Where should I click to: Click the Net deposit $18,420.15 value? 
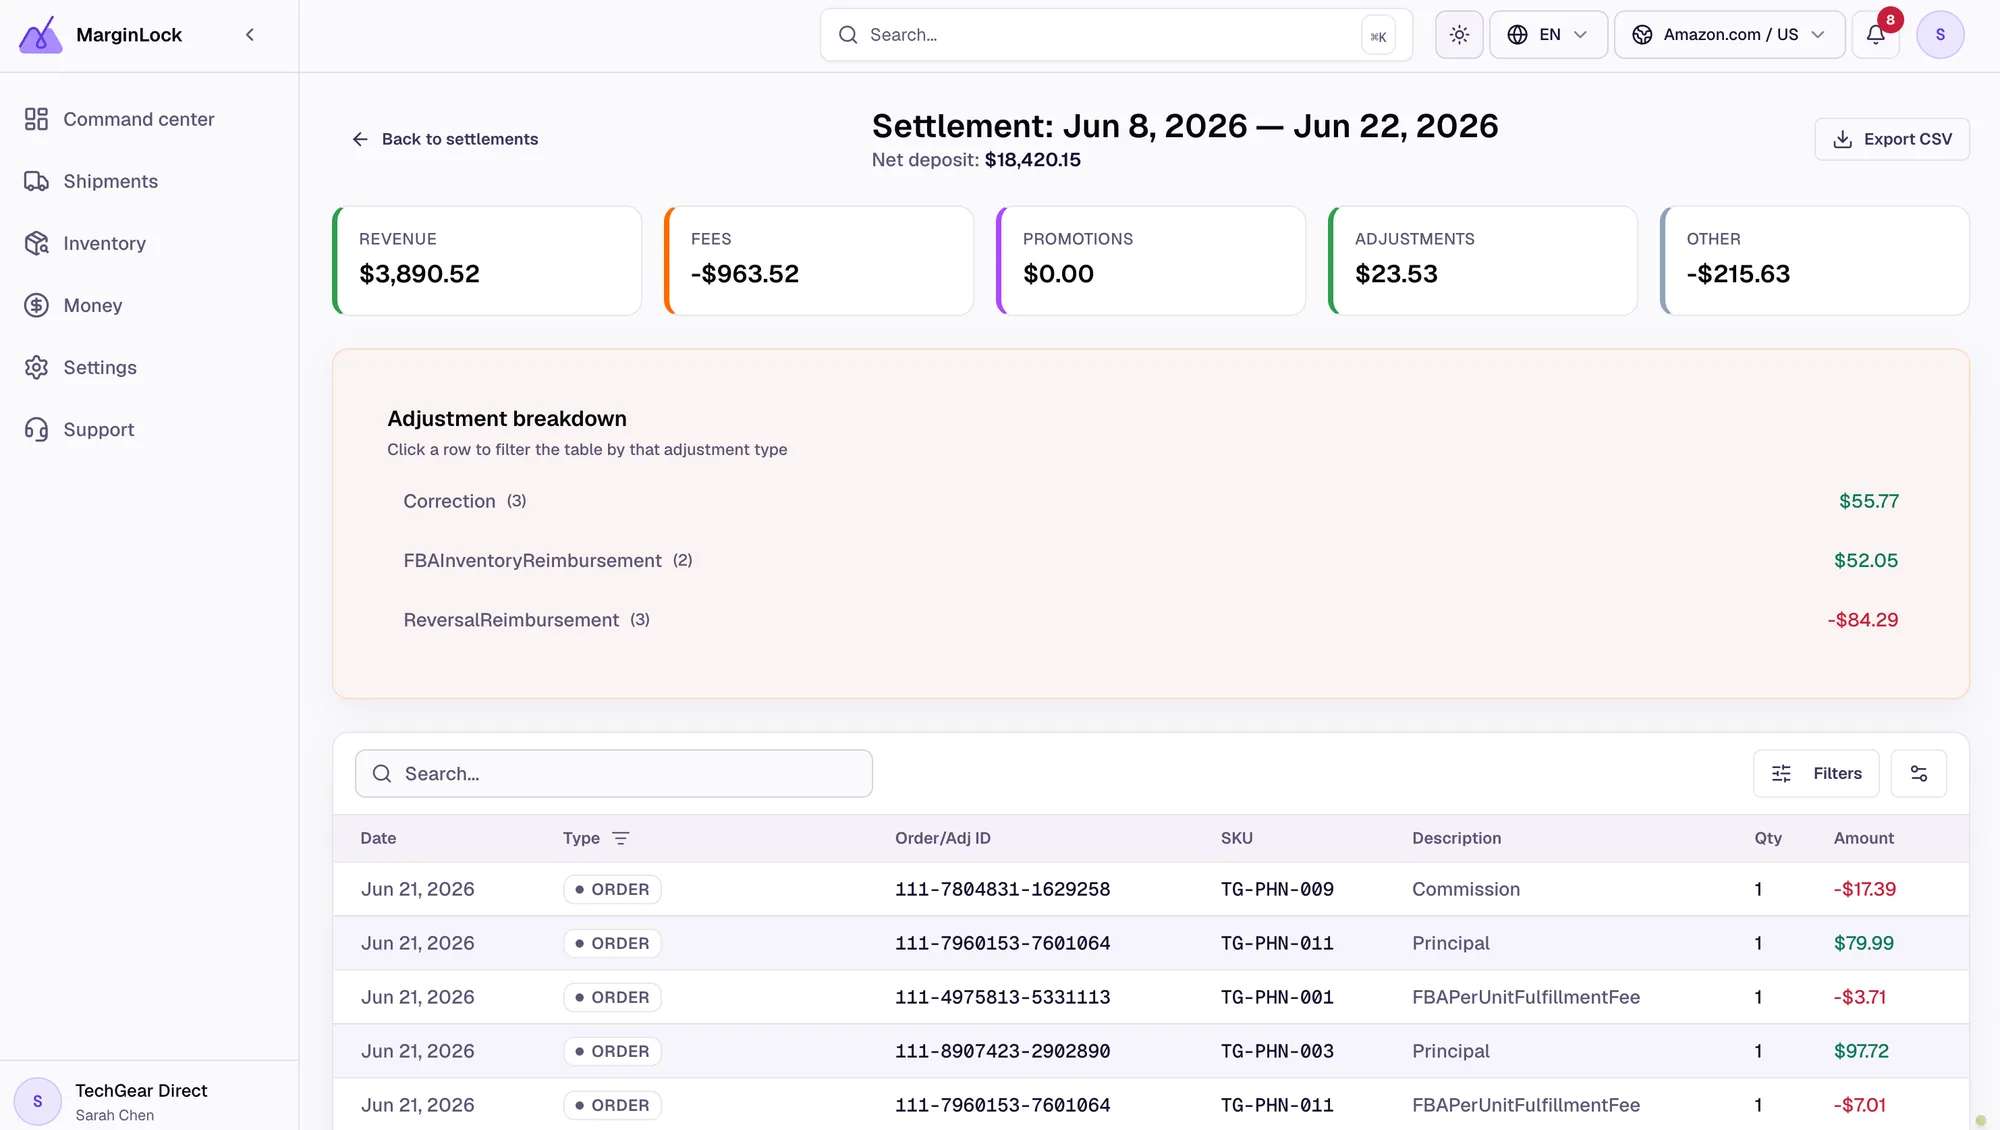click(1033, 160)
